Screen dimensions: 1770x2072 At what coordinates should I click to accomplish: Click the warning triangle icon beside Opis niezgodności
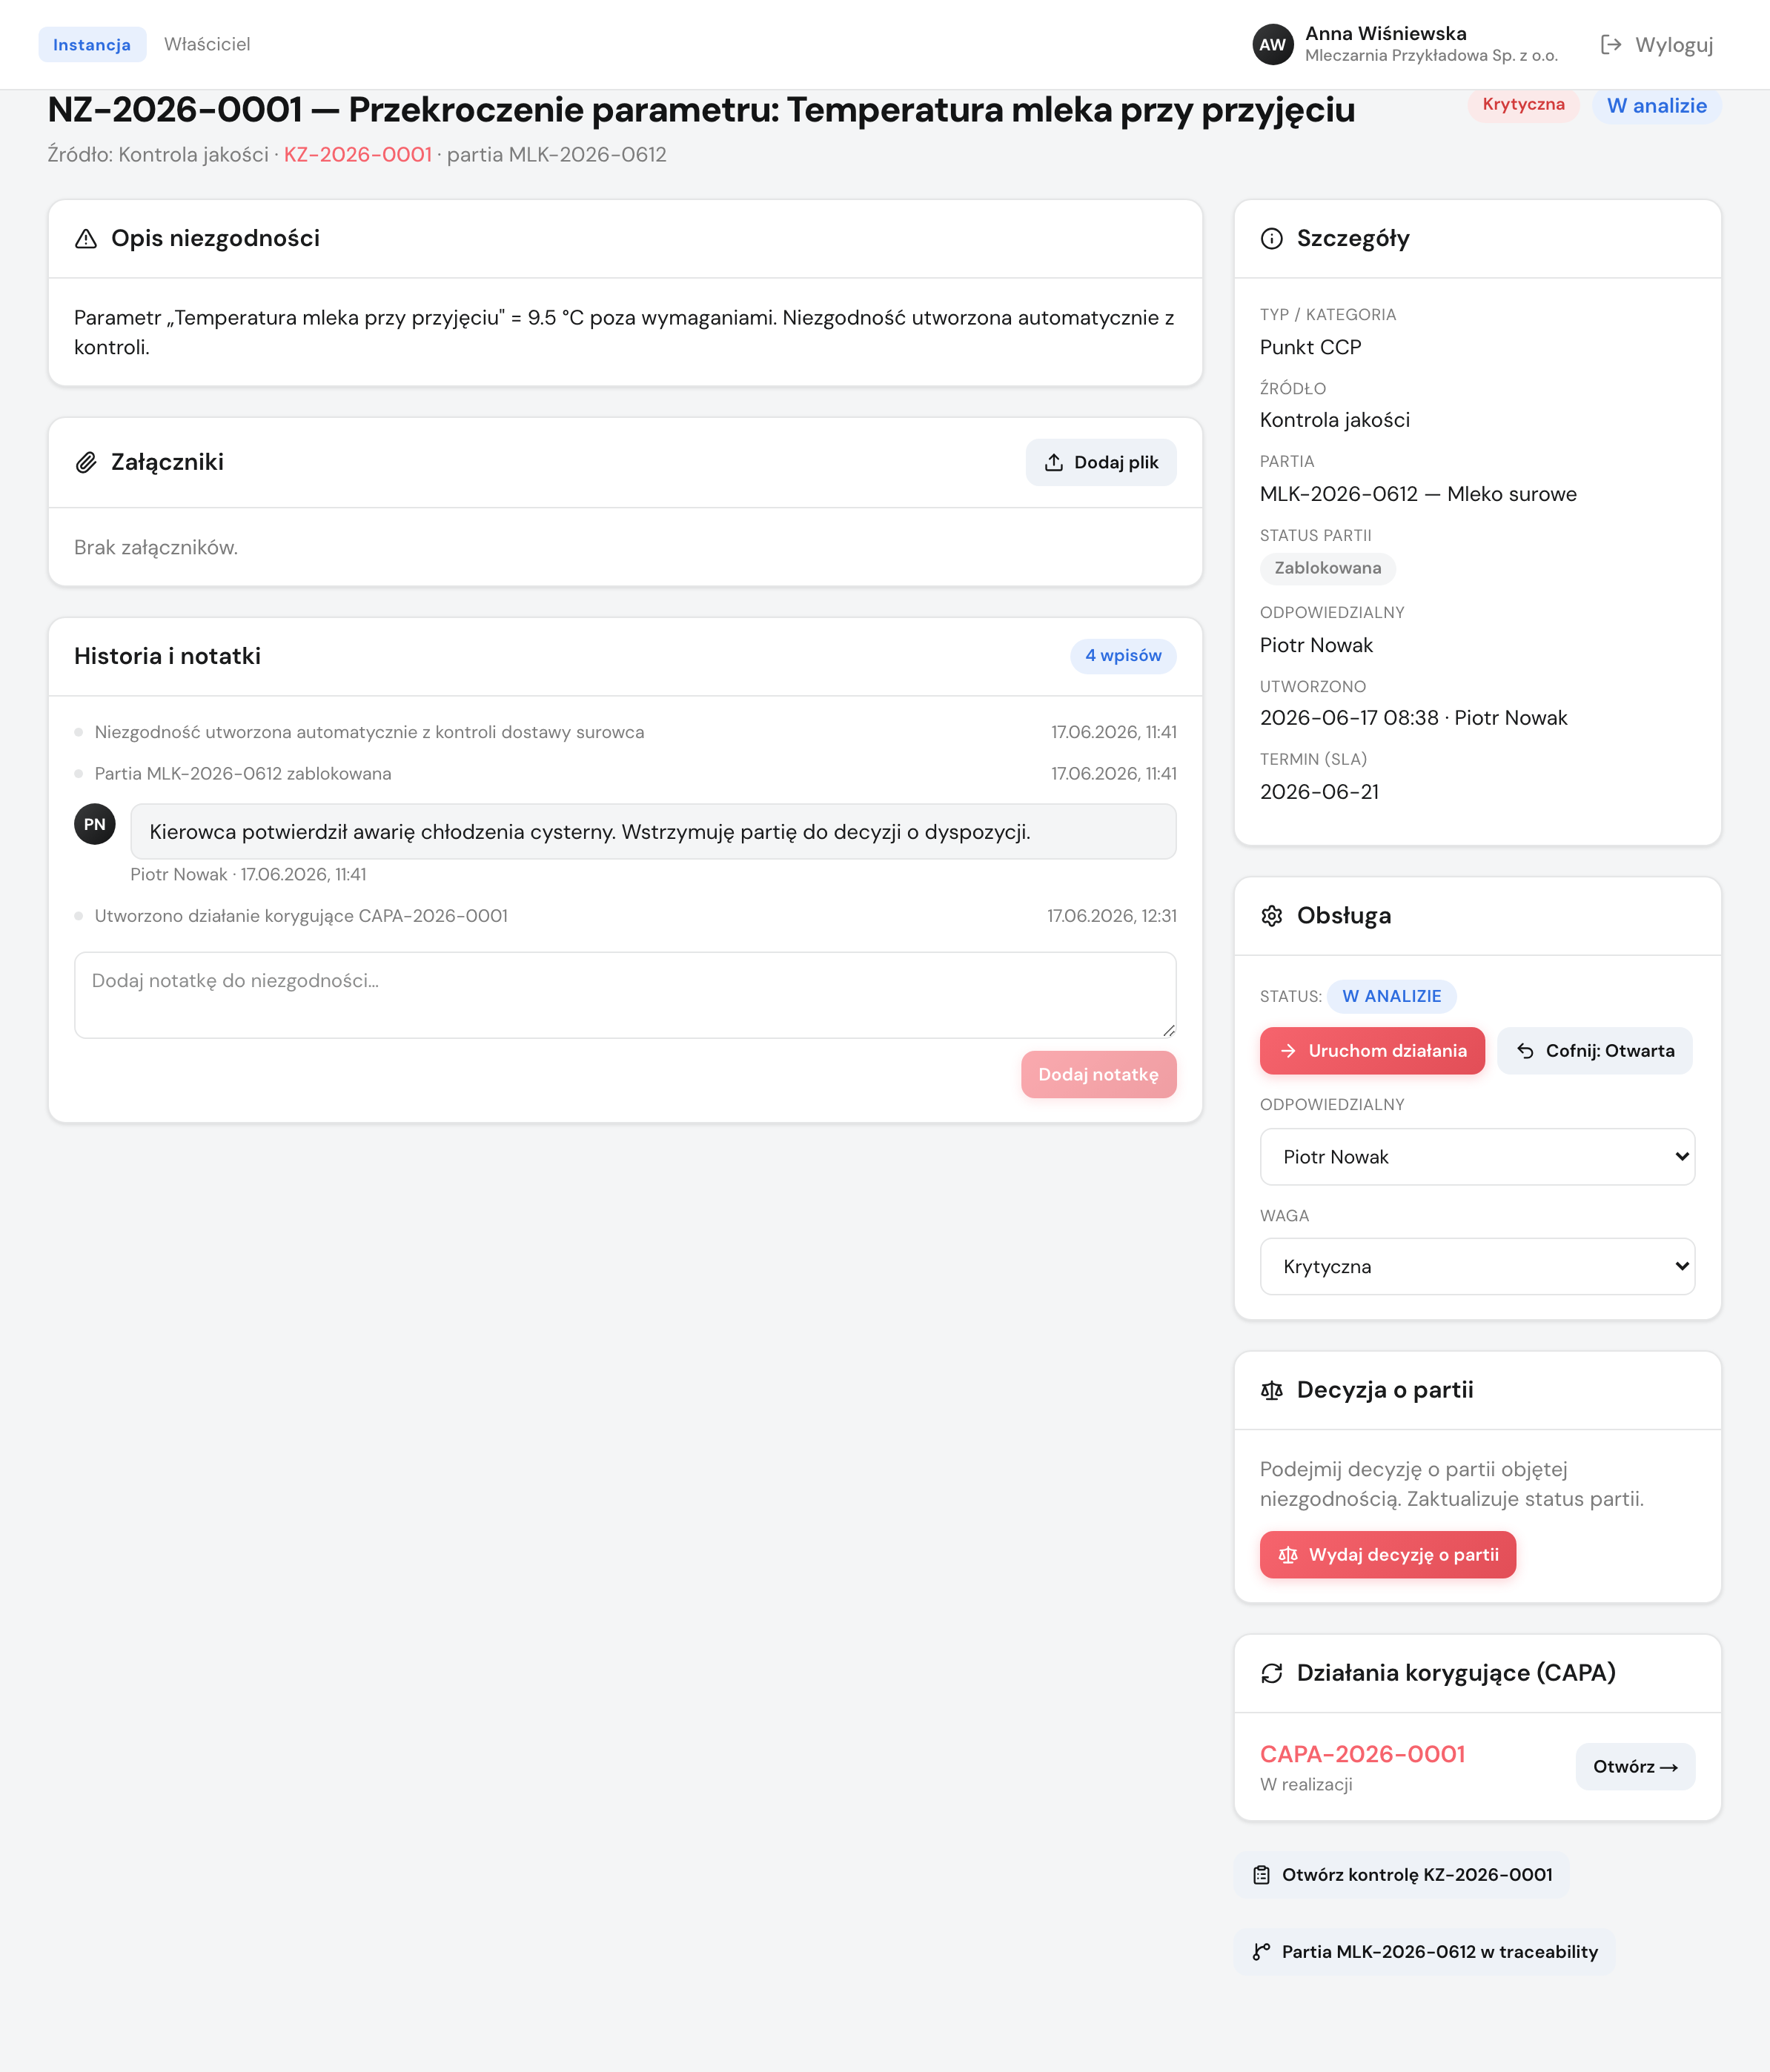86,238
